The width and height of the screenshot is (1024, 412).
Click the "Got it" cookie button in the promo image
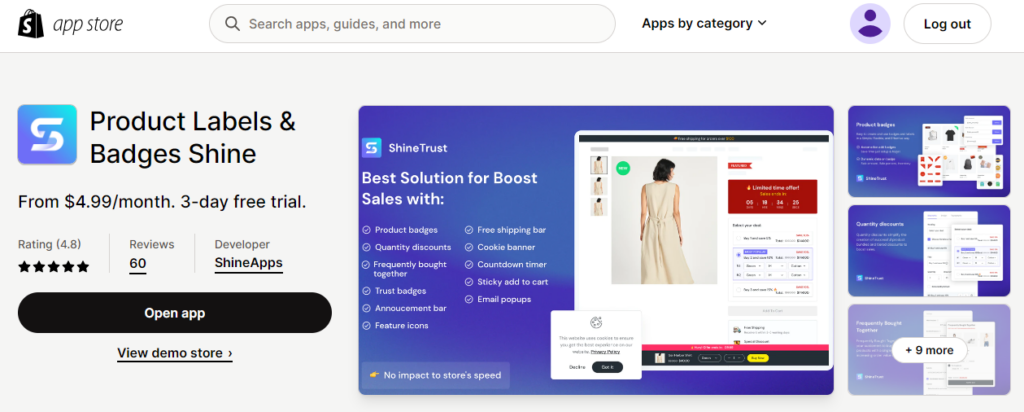607,367
